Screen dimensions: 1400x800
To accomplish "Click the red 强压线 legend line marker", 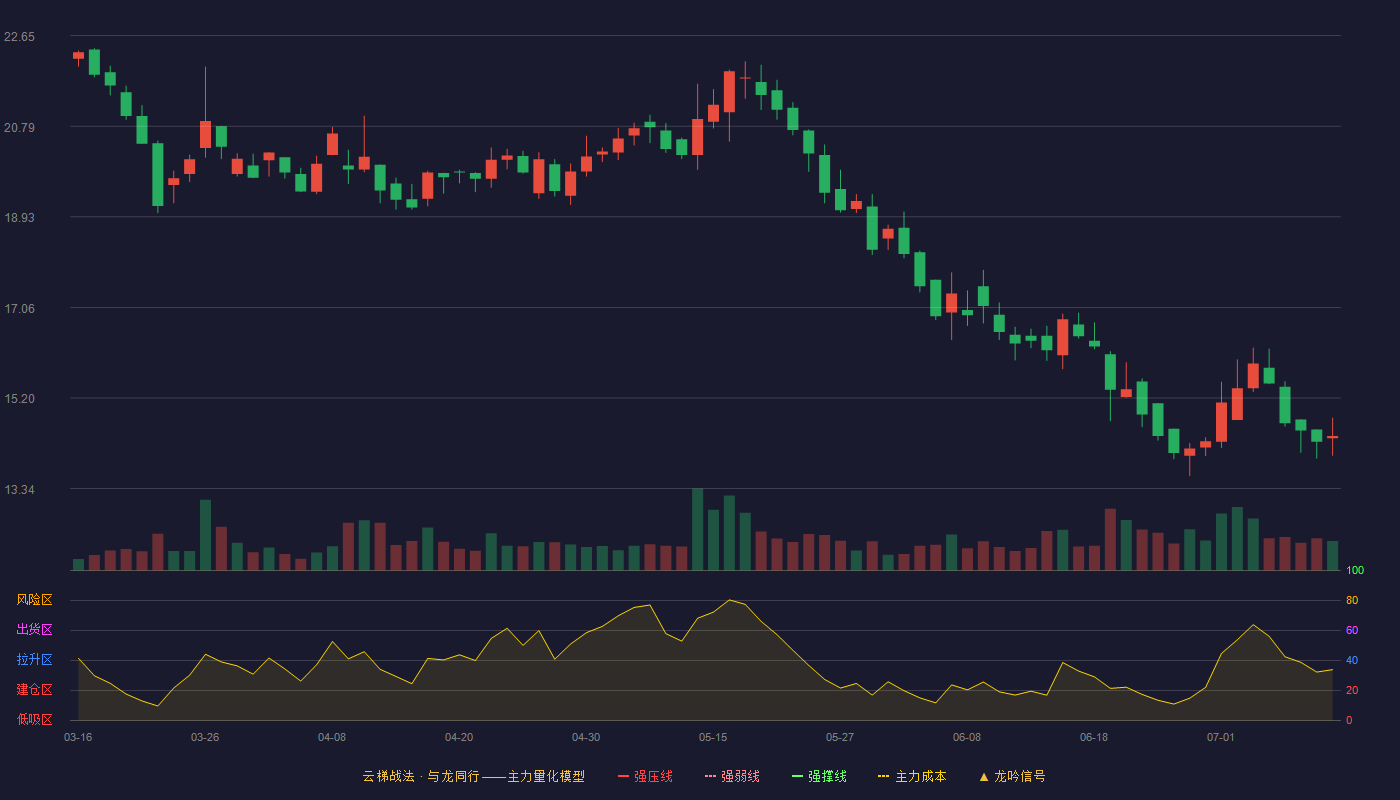I will tap(623, 776).
